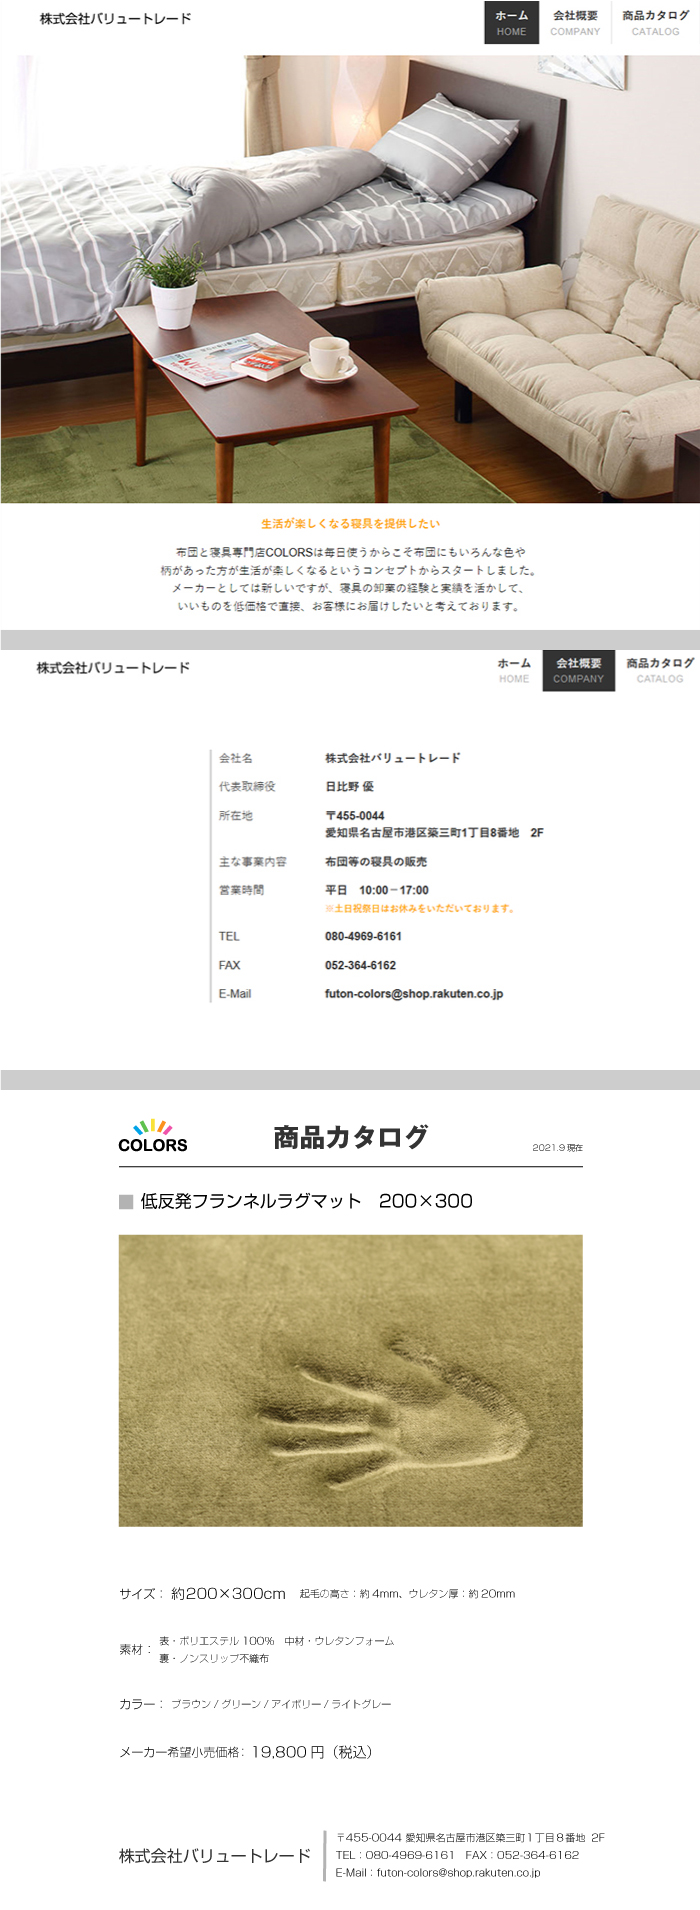Screen dimensions: 700x1910
Task: Click 株式会社バリュートレード logo above the bedroom photo
Action: pos(115,19)
